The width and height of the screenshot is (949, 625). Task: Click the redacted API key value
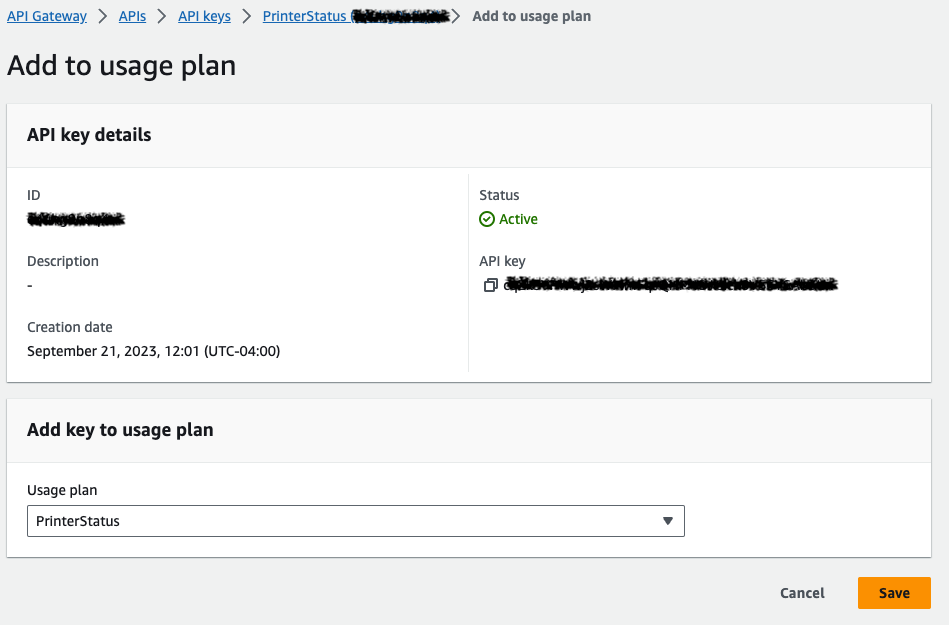670,285
